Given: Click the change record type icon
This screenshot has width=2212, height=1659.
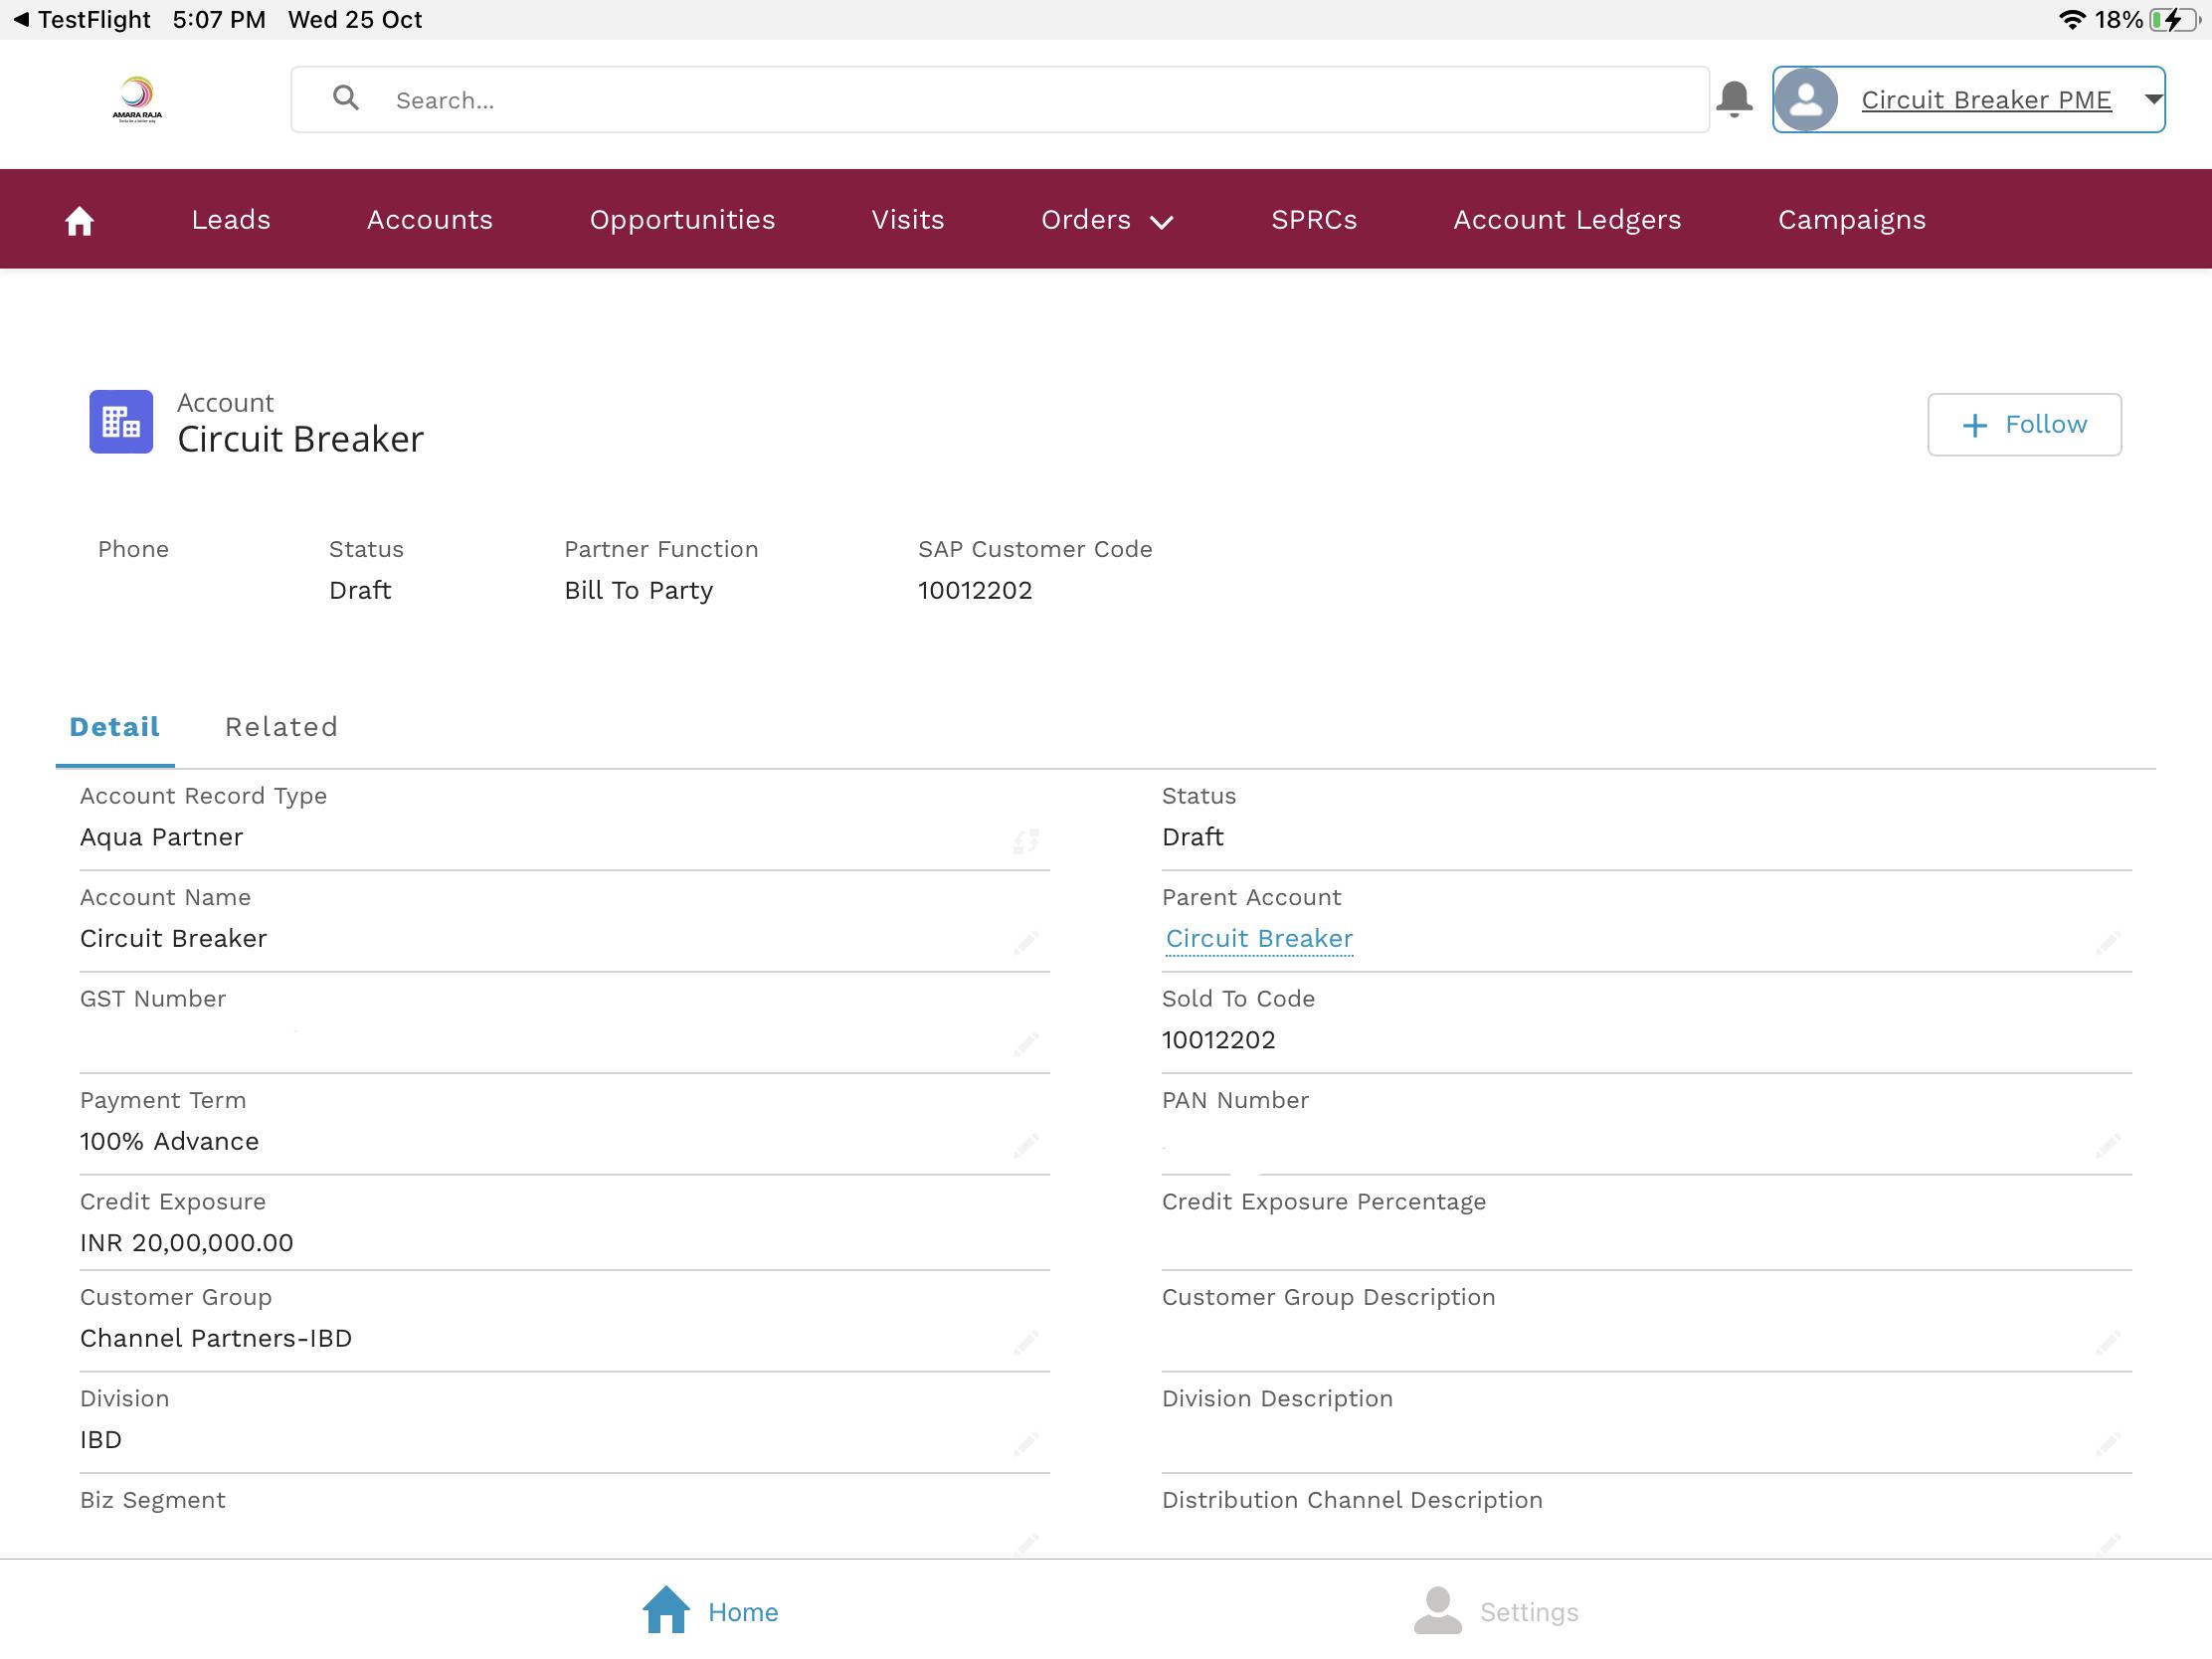Looking at the screenshot, I should pos(1026,841).
